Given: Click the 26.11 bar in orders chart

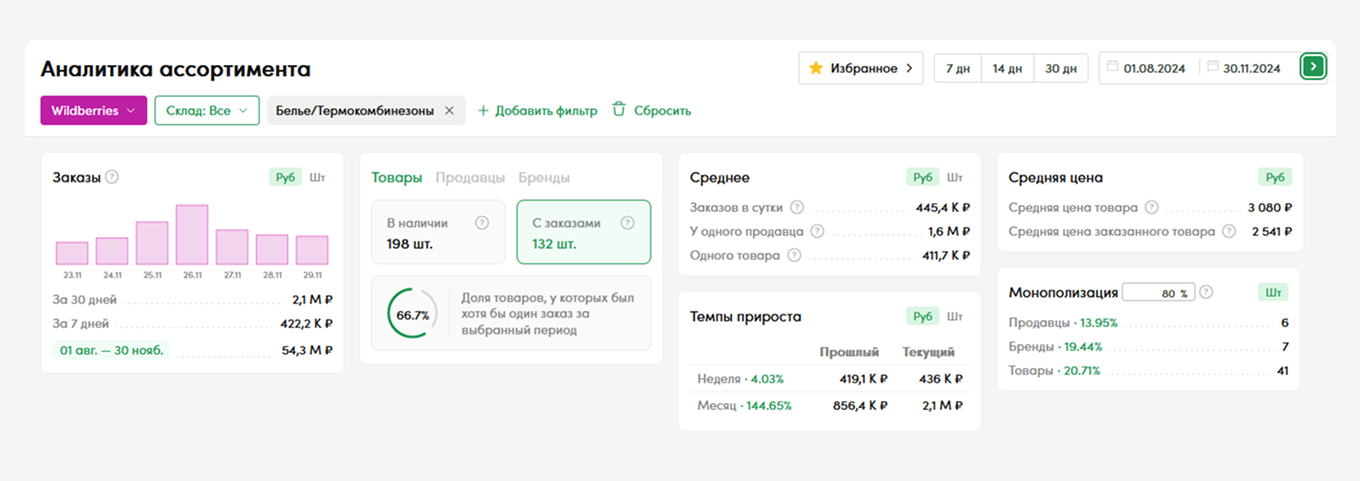Looking at the screenshot, I should tap(191, 234).
